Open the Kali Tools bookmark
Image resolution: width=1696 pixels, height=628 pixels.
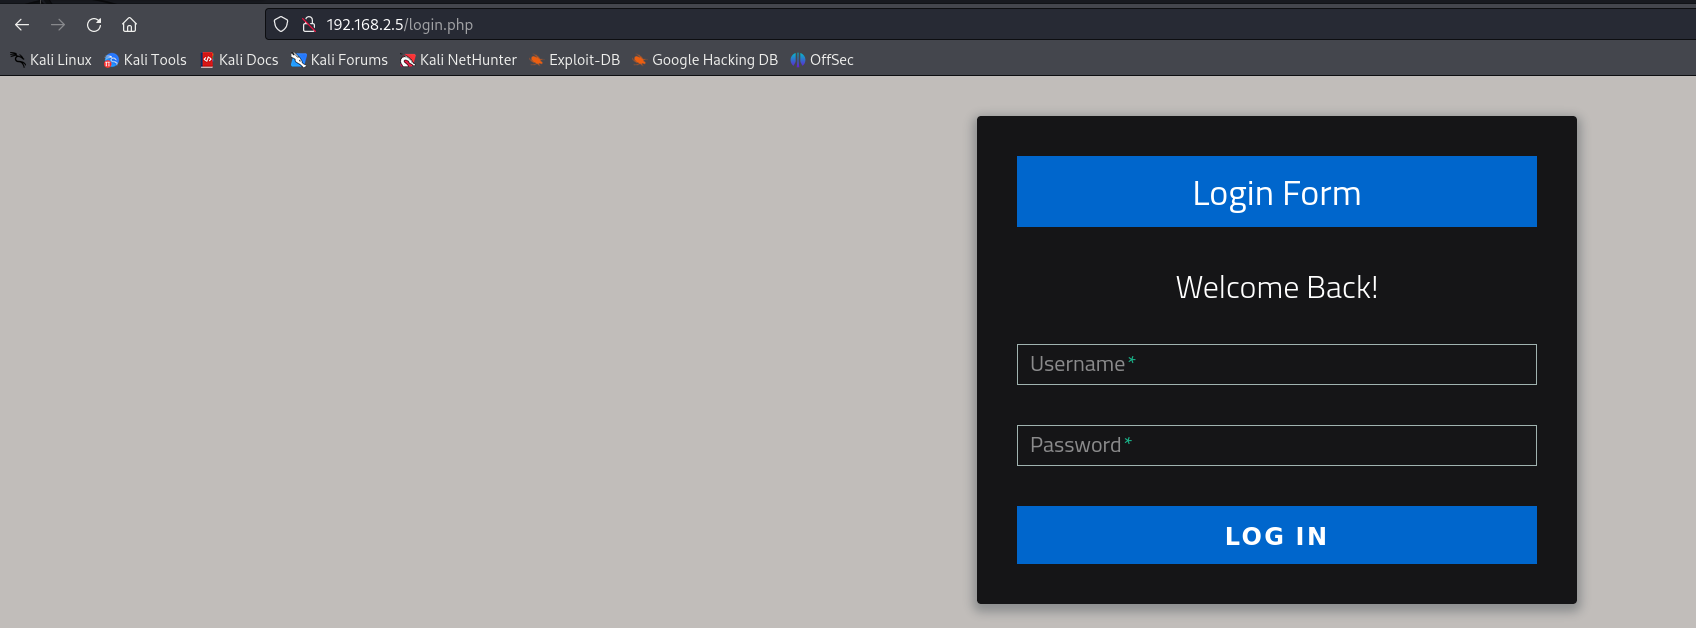click(x=146, y=60)
